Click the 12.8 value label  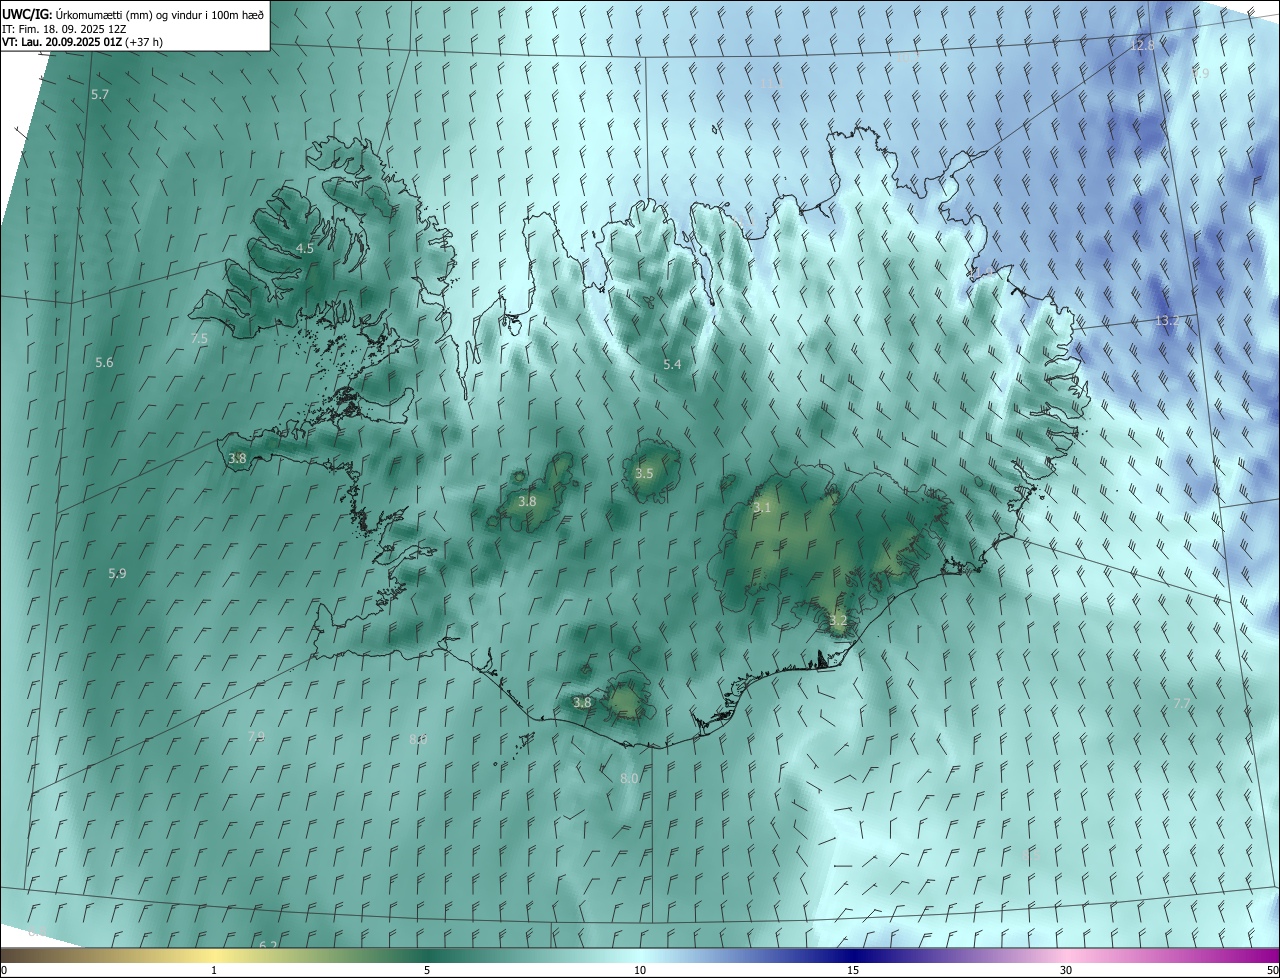pyautogui.click(x=1142, y=46)
